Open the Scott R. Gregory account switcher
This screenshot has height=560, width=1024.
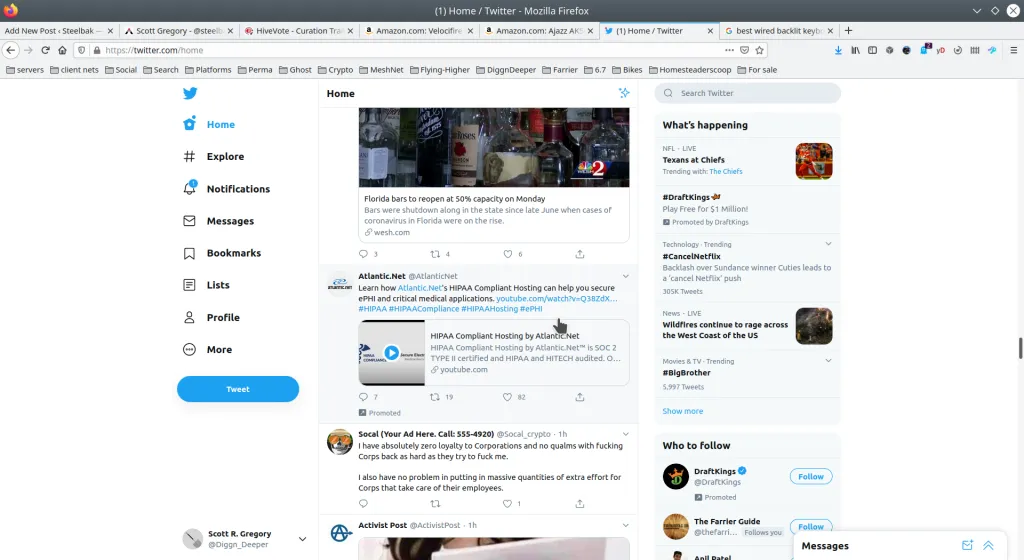pos(245,539)
